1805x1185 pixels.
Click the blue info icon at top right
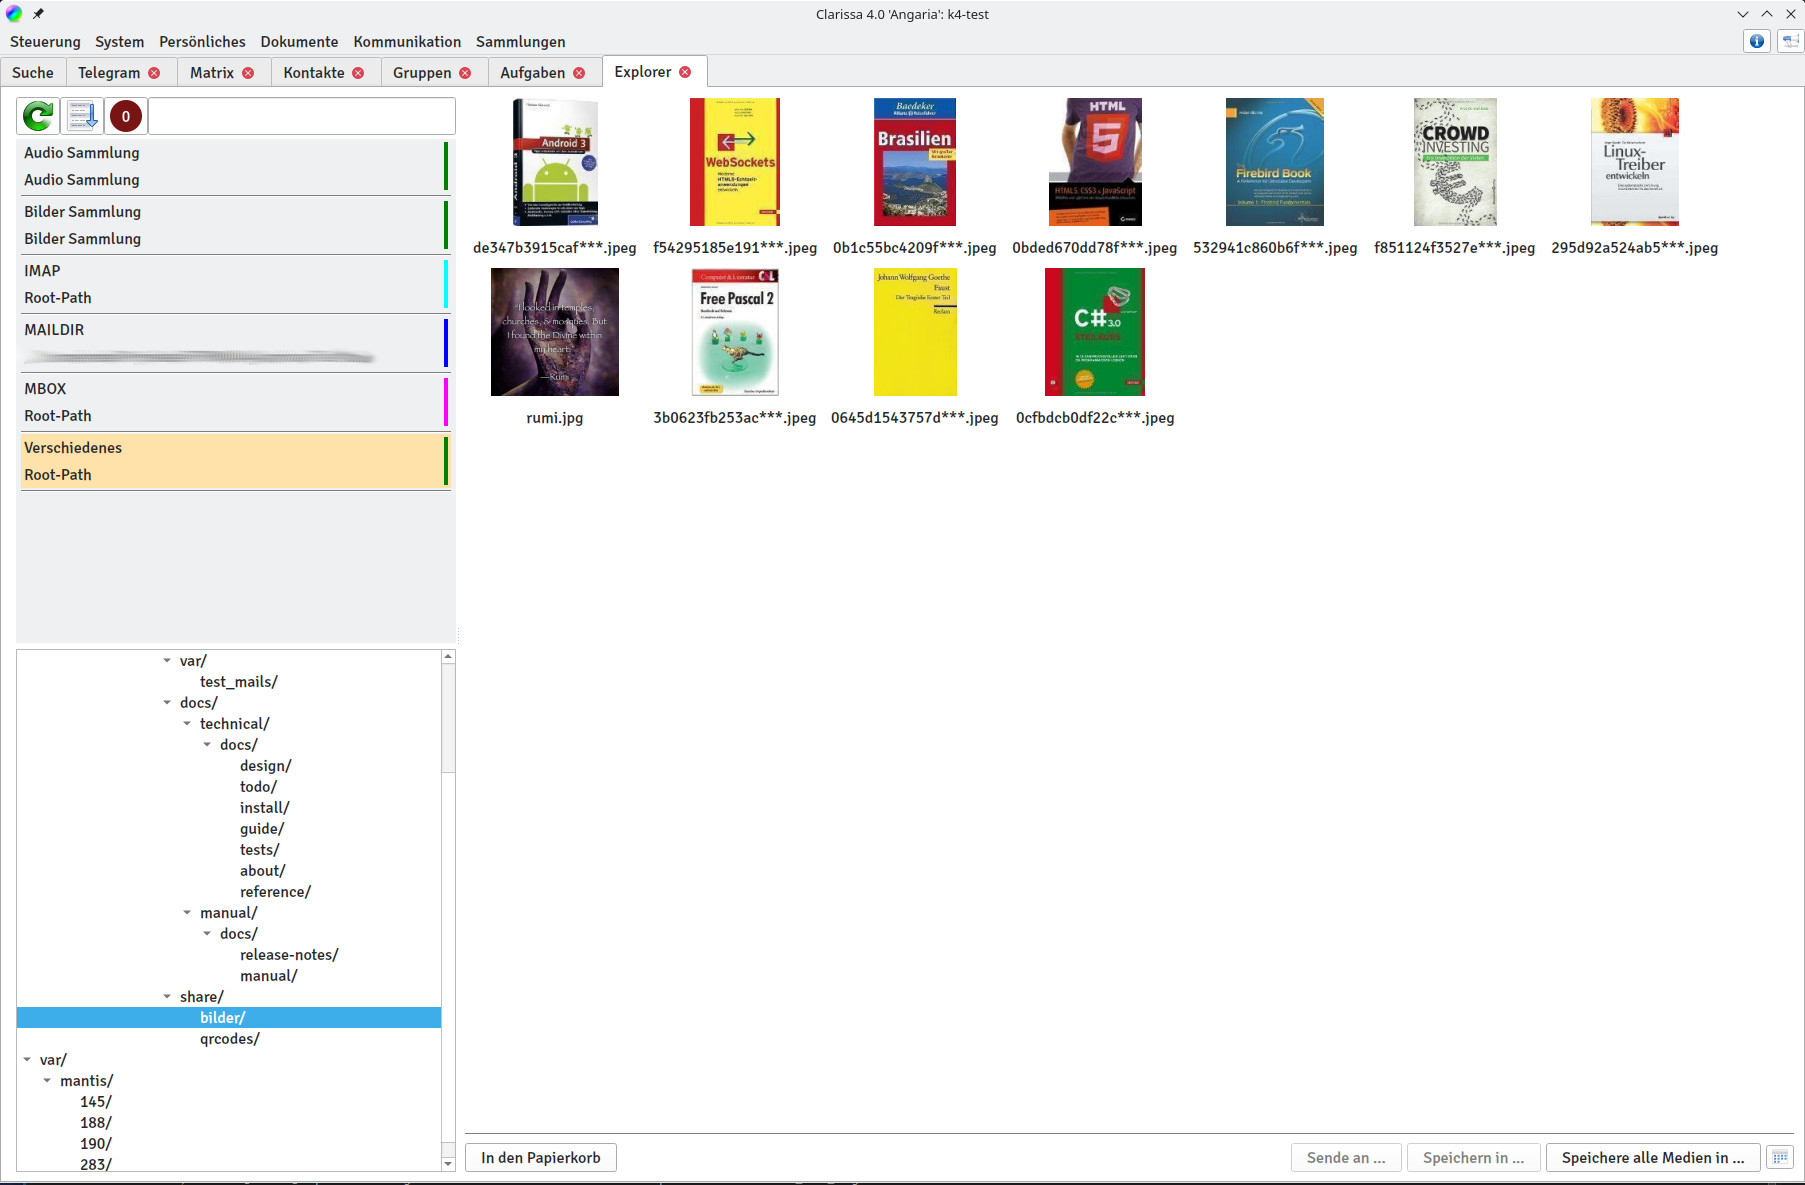[1756, 41]
